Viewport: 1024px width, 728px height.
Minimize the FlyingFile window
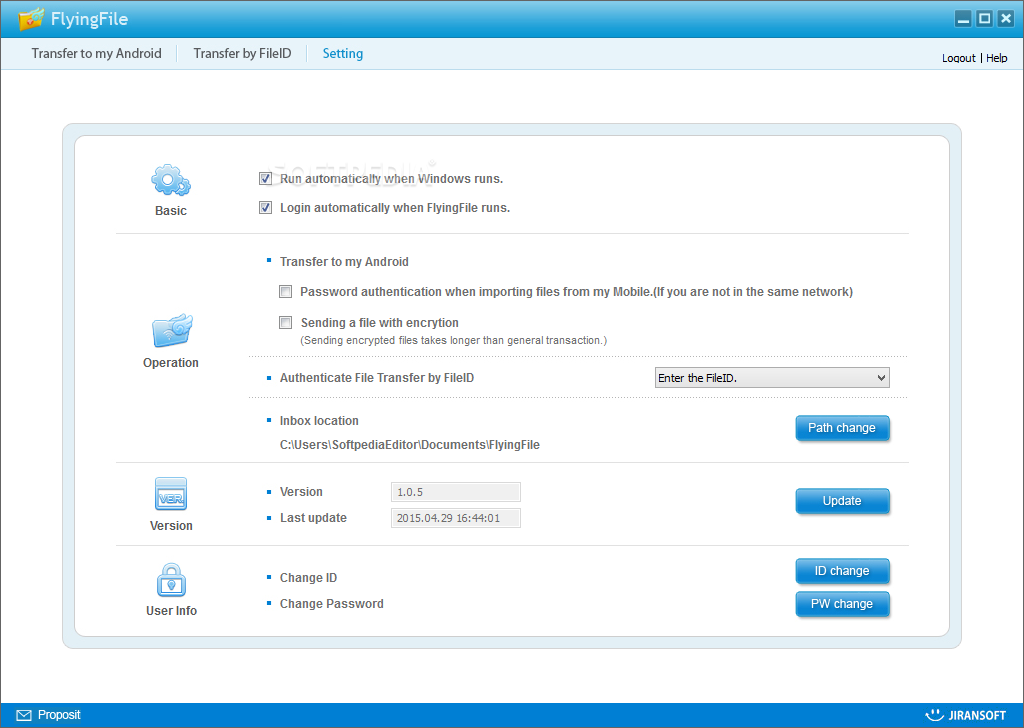963,19
